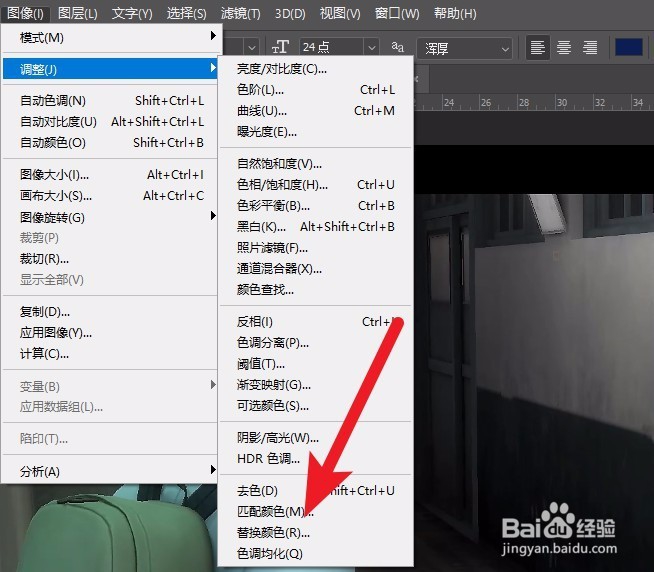
Task: Expand the 模式(M) submenu
Action: 111,38
